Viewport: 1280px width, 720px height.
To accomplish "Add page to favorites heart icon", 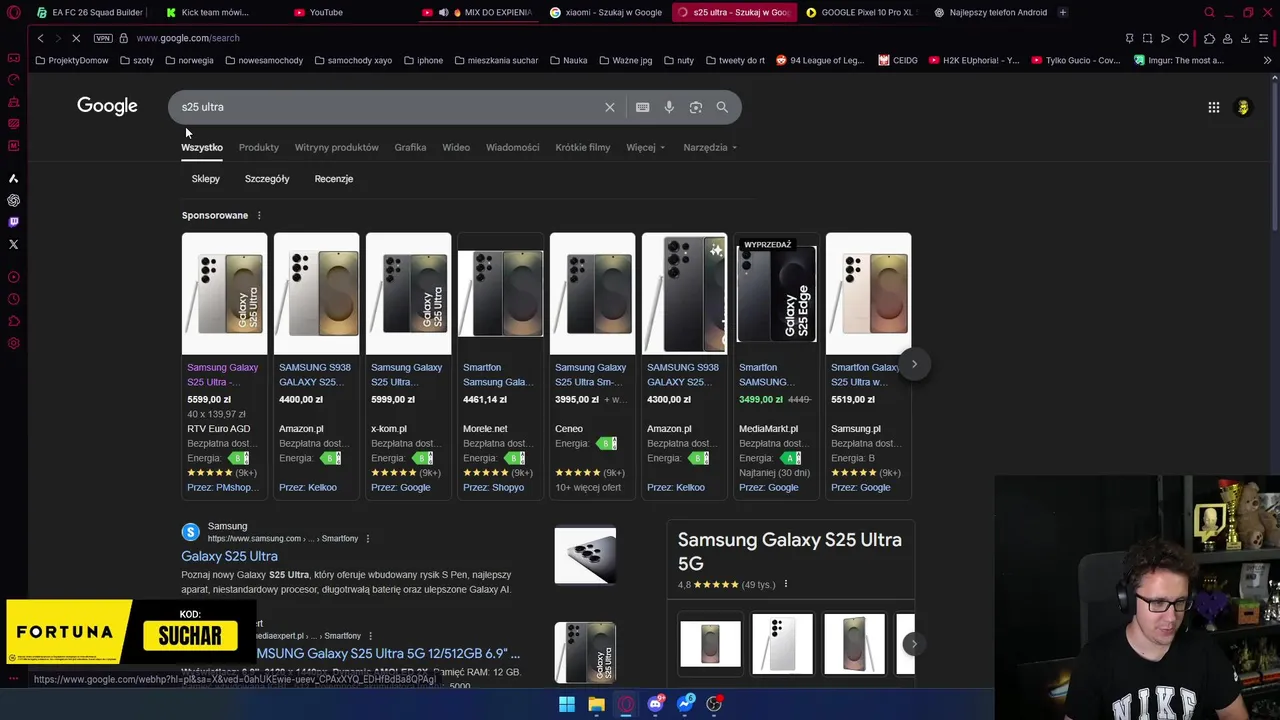I will [1184, 38].
